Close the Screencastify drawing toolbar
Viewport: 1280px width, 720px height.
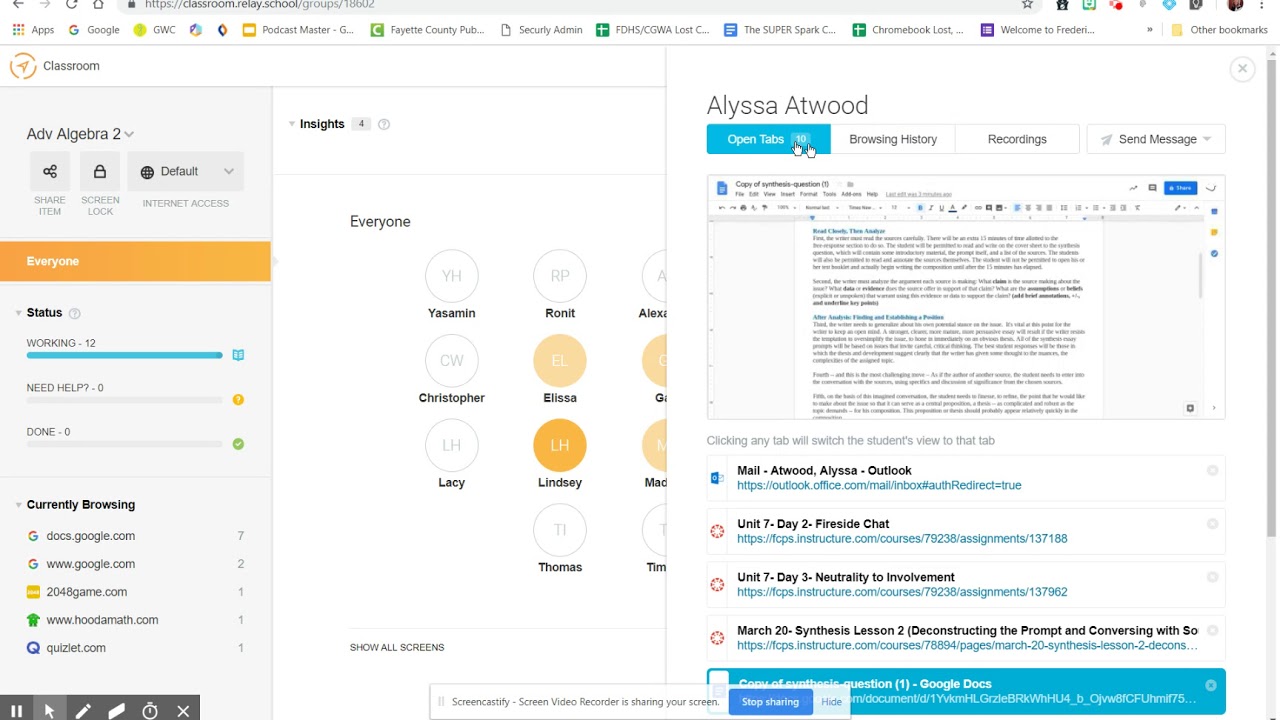pos(183,711)
